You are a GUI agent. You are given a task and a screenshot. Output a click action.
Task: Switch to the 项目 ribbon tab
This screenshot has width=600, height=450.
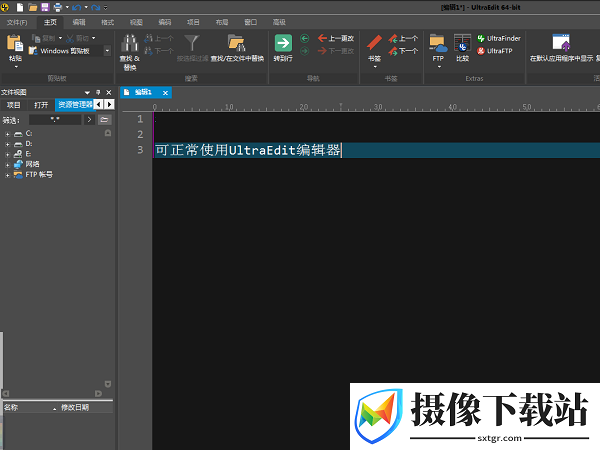click(x=193, y=22)
